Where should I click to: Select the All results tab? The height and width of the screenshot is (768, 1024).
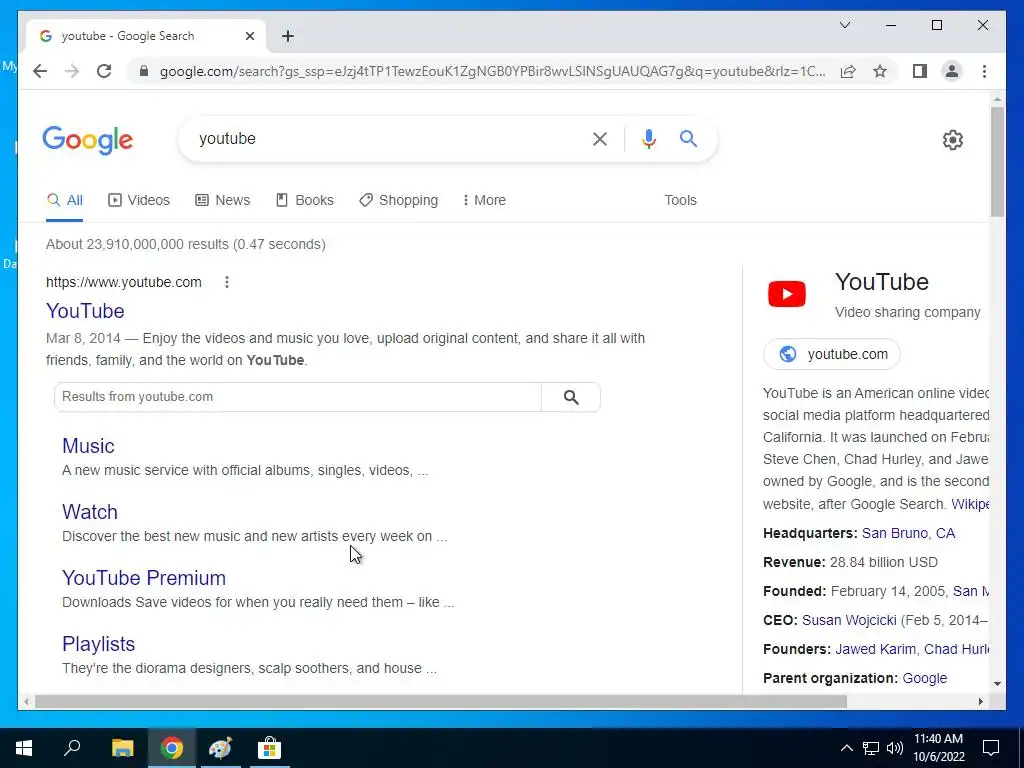tap(65, 200)
